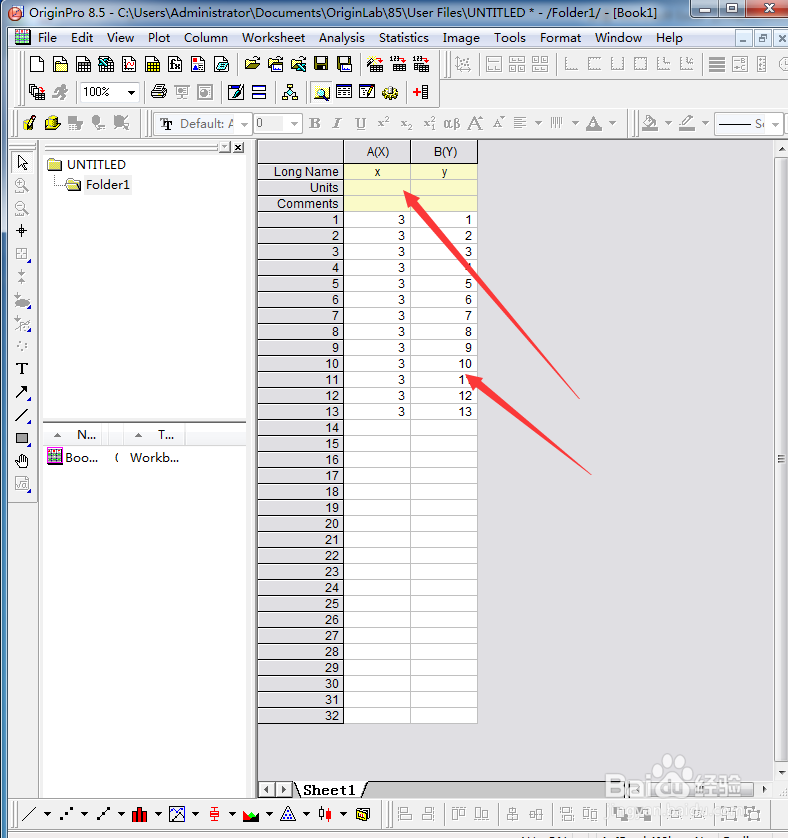Toggle italic text formatting
Viewport: 788px width, 838px height.
pyautogui.click(x=337, y=123)
